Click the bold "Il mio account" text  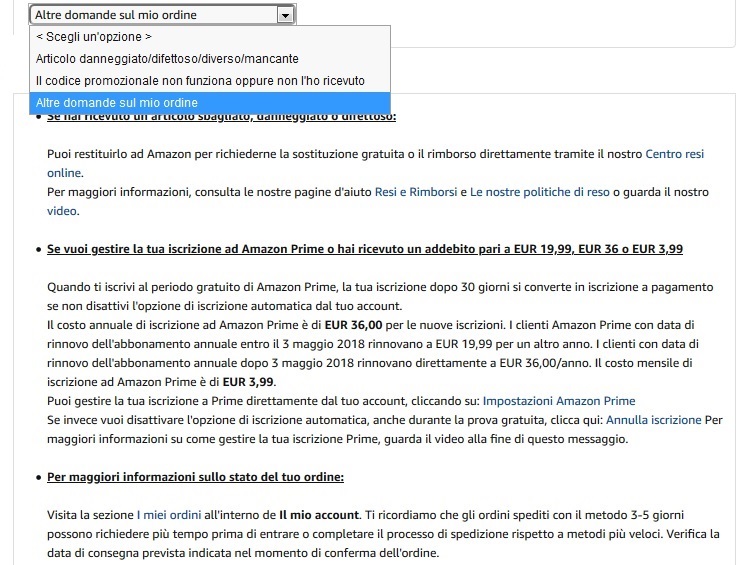click(x=319, y=515)
